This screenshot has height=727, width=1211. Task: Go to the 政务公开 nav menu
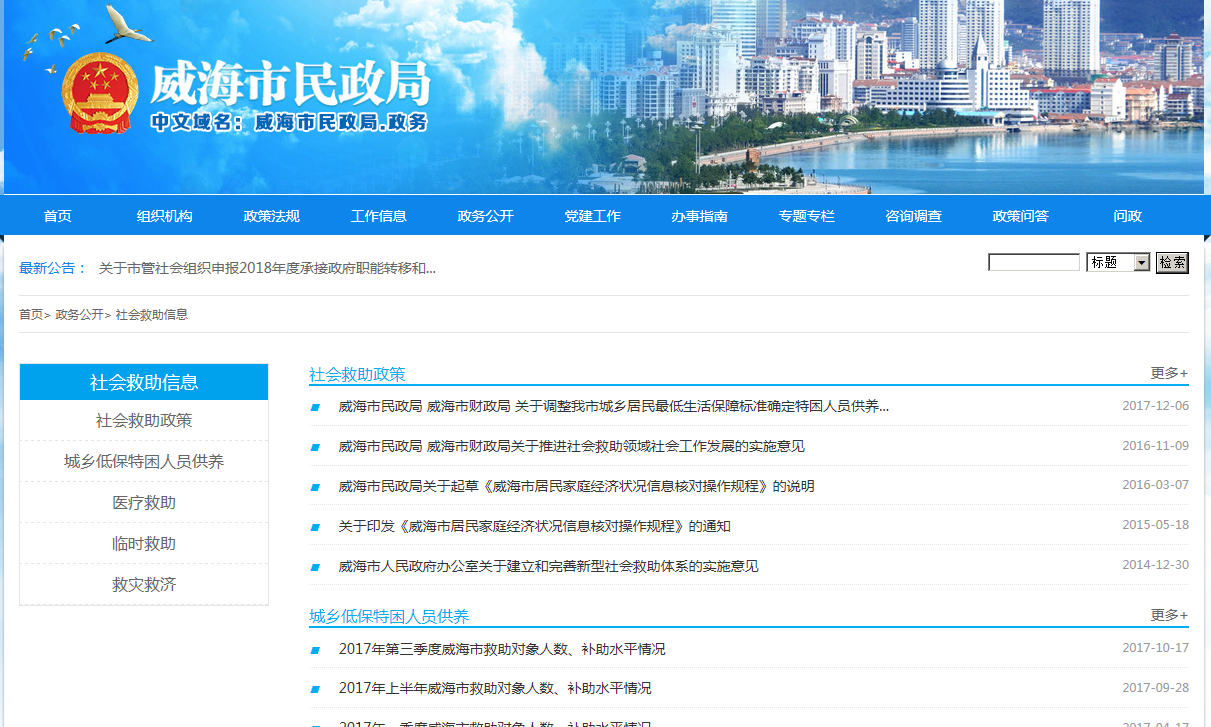(x=485, y=216)
